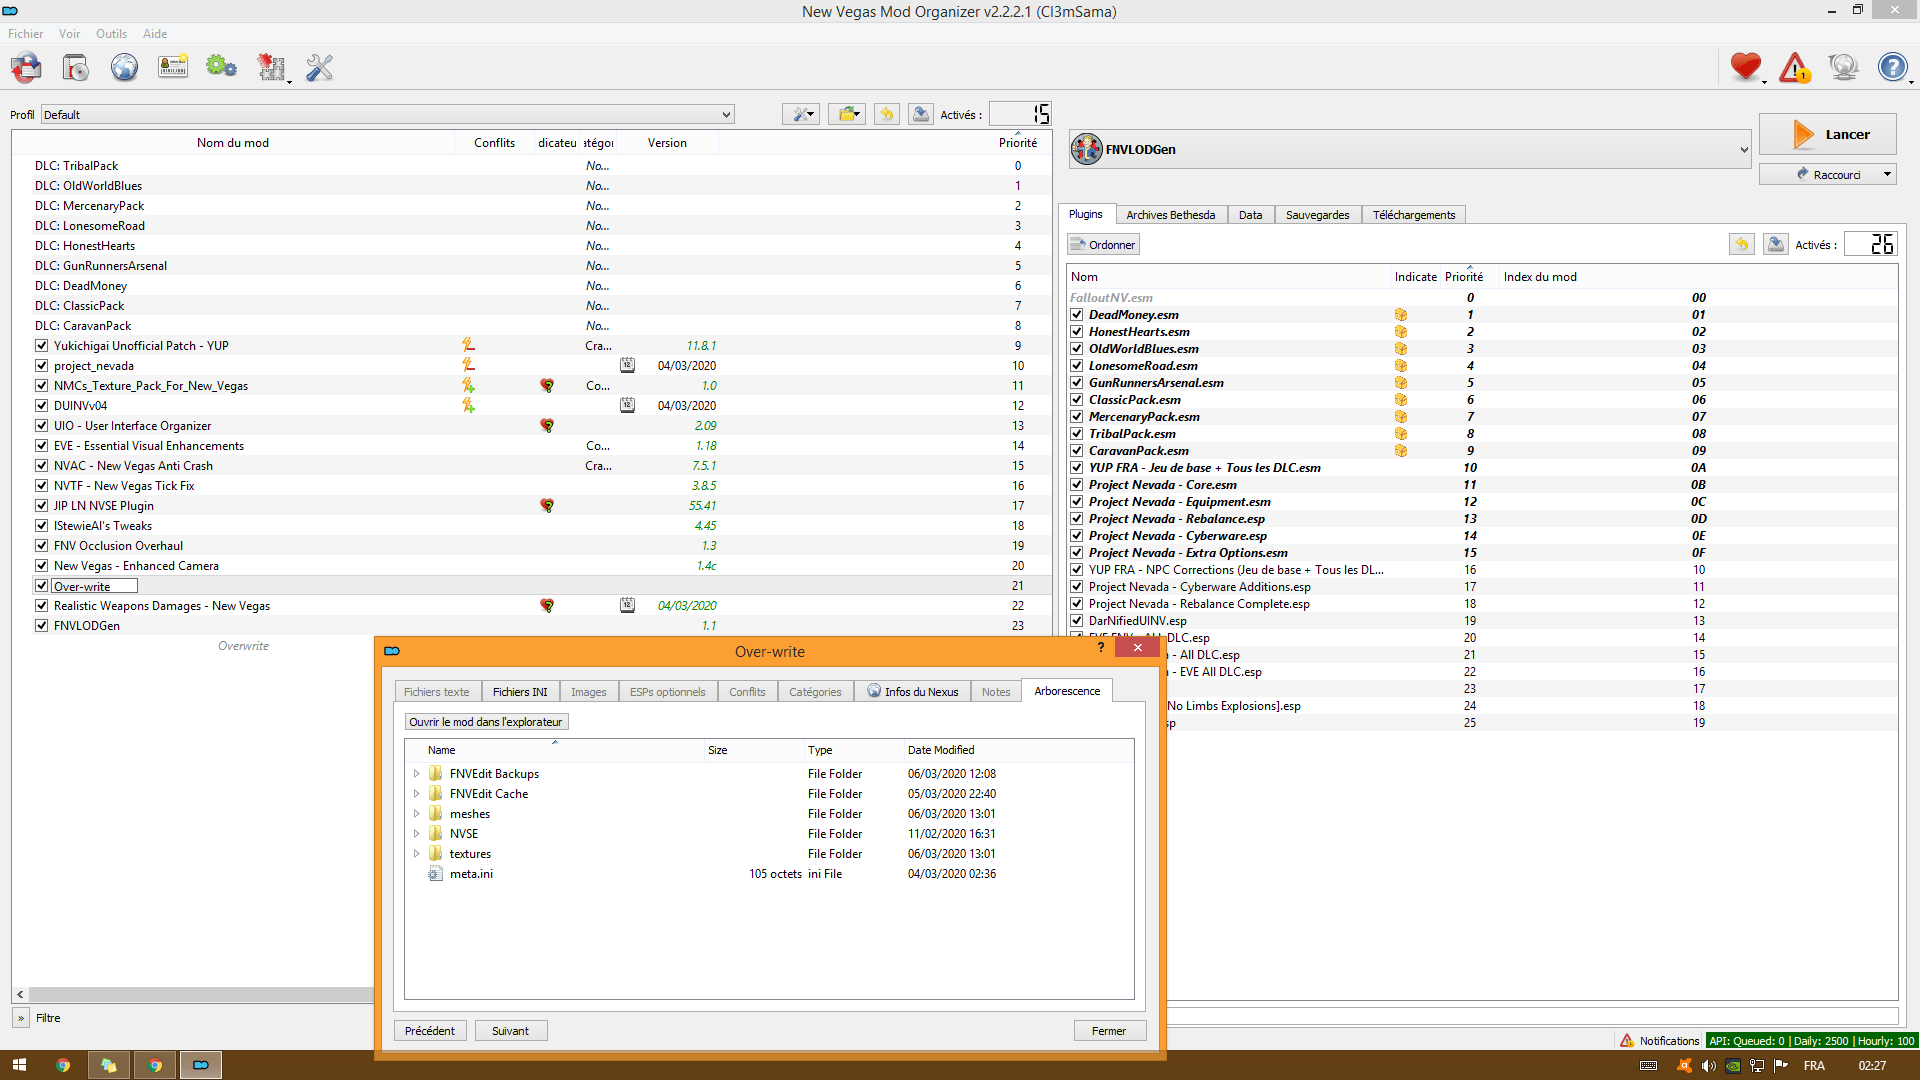1920x1080 pixels.
Task: Click the update check globe icon
Action: click(x=1843, y=67)
